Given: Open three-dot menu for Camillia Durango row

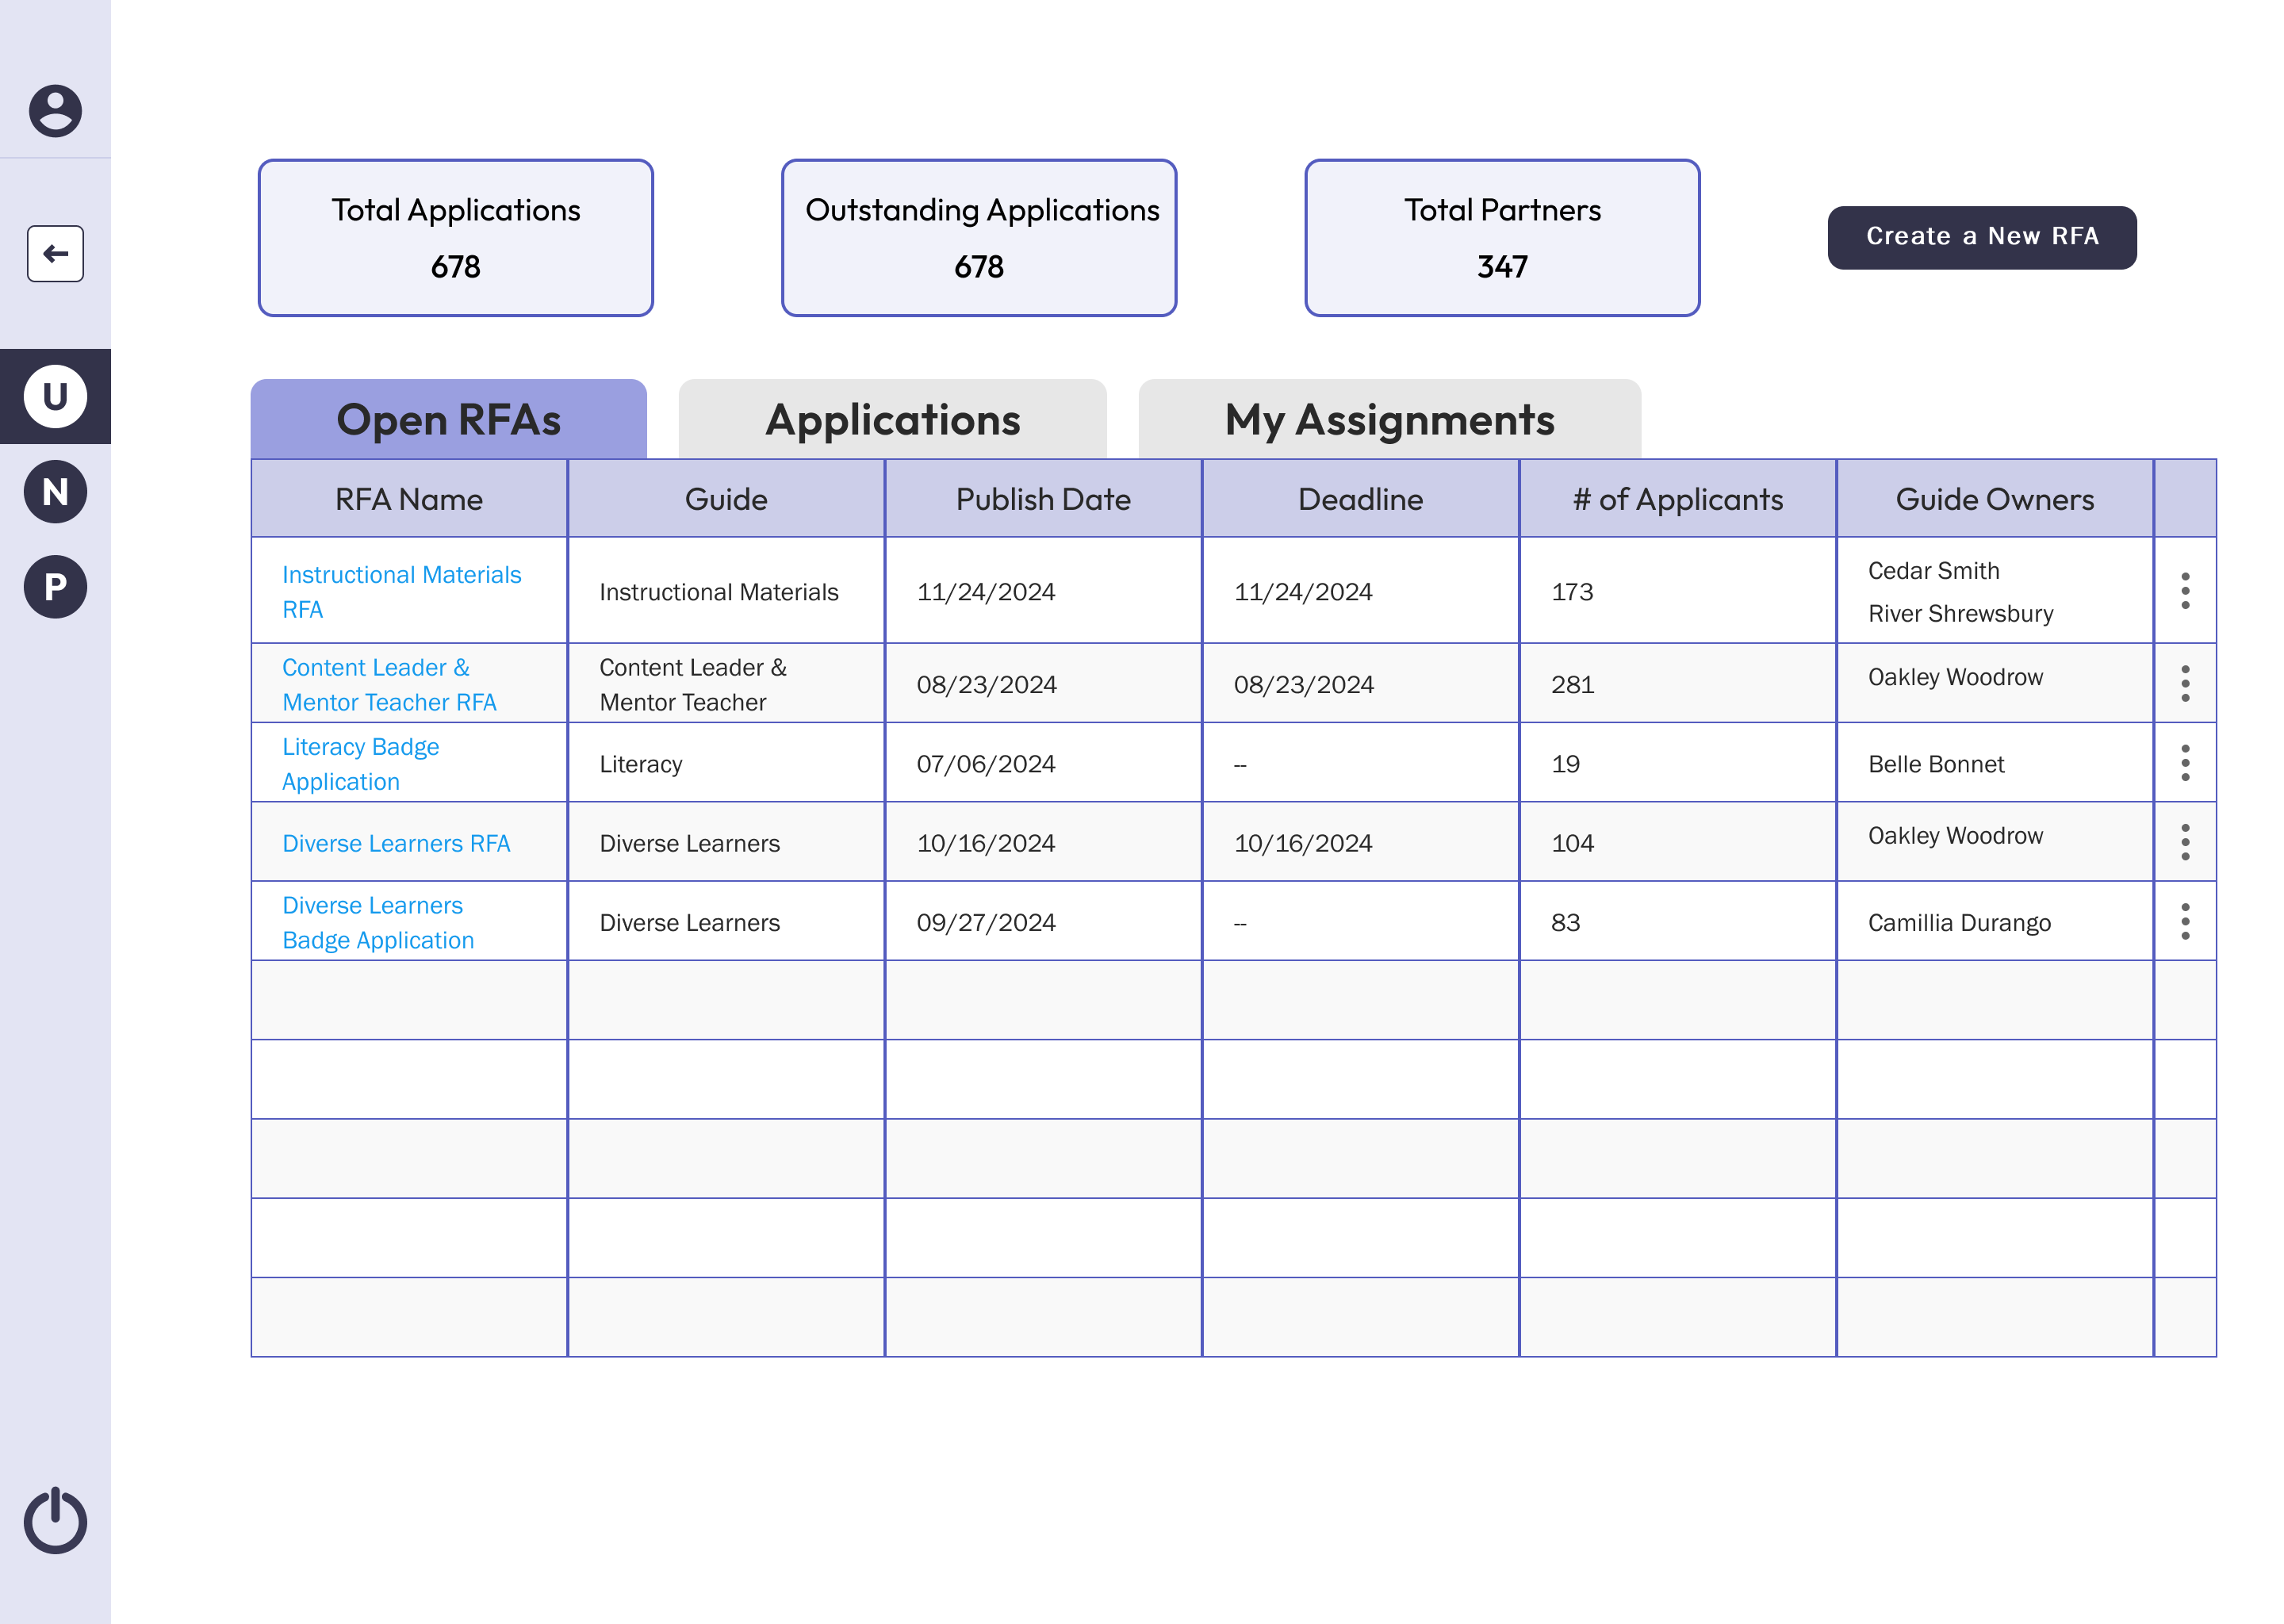Looking at the screenshot, I should click(2185, 922).
